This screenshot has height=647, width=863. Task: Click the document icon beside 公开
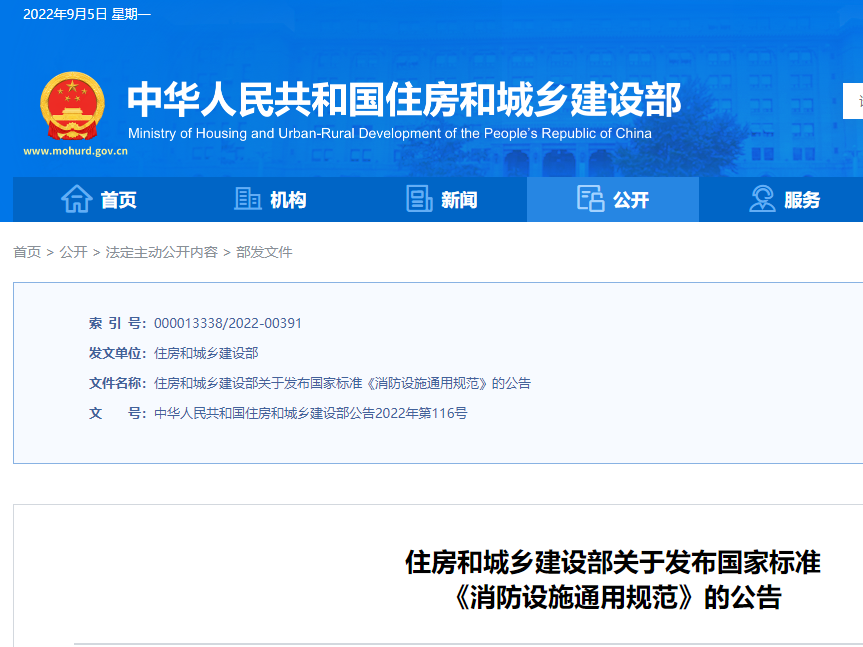[591, 199]
